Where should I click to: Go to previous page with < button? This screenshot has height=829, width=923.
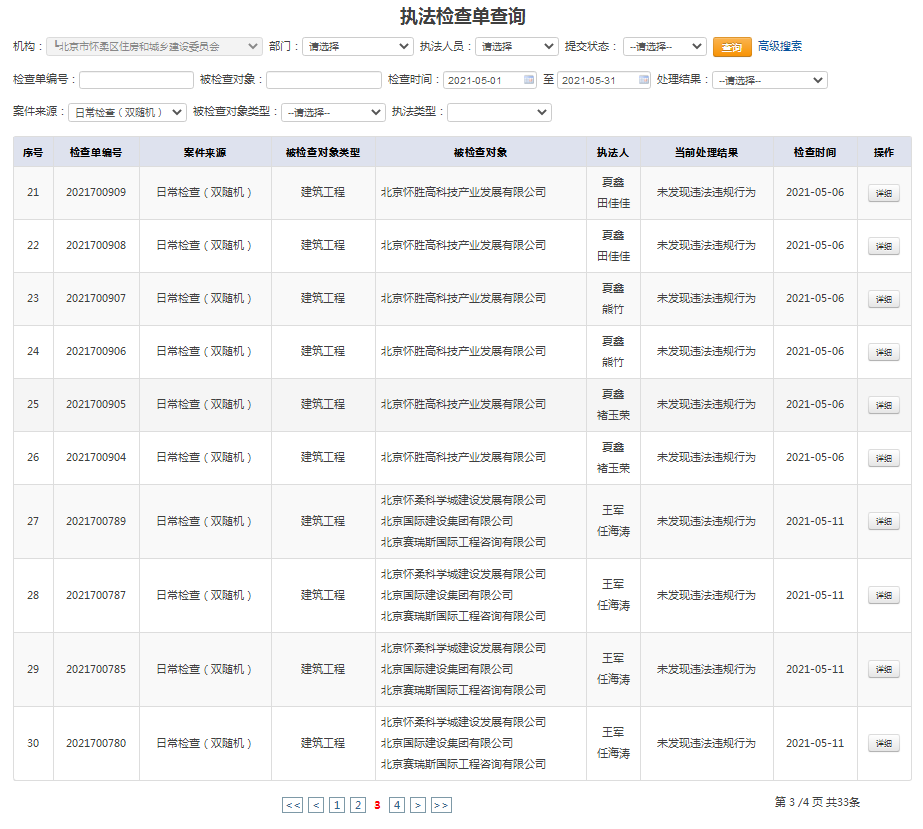coord(316,805)
